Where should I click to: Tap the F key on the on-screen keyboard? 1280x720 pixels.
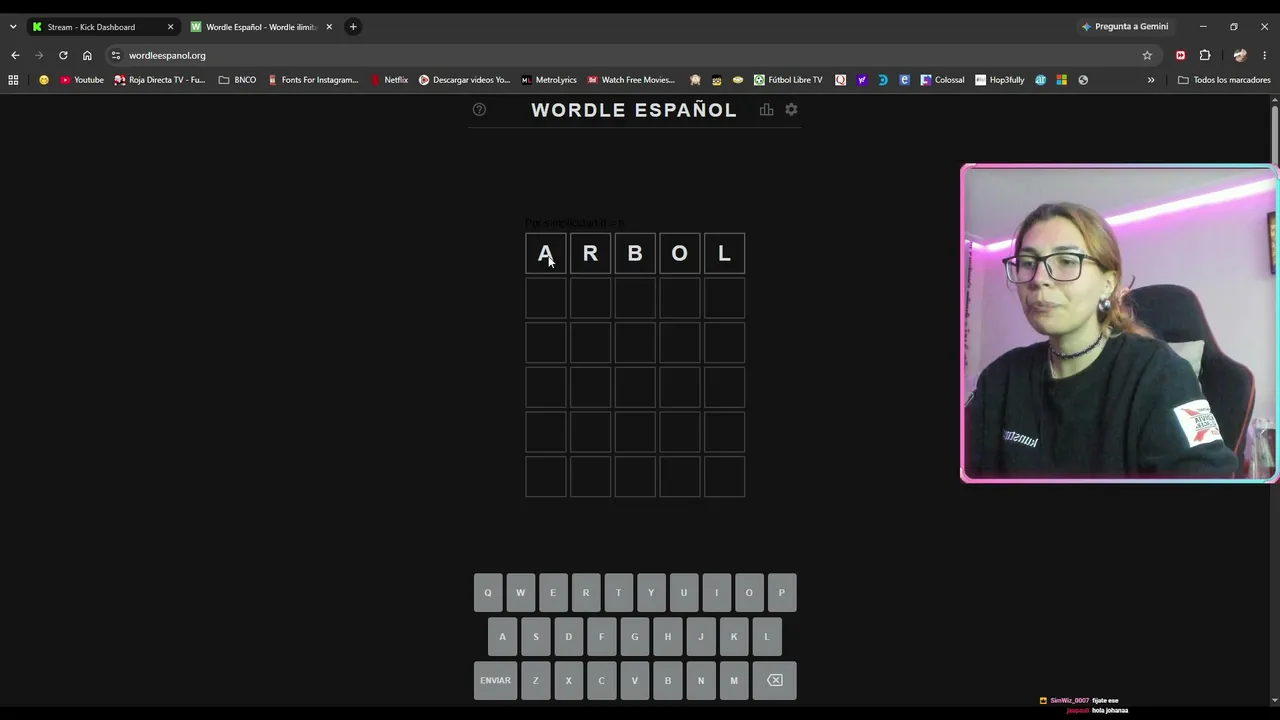[601, 636]
